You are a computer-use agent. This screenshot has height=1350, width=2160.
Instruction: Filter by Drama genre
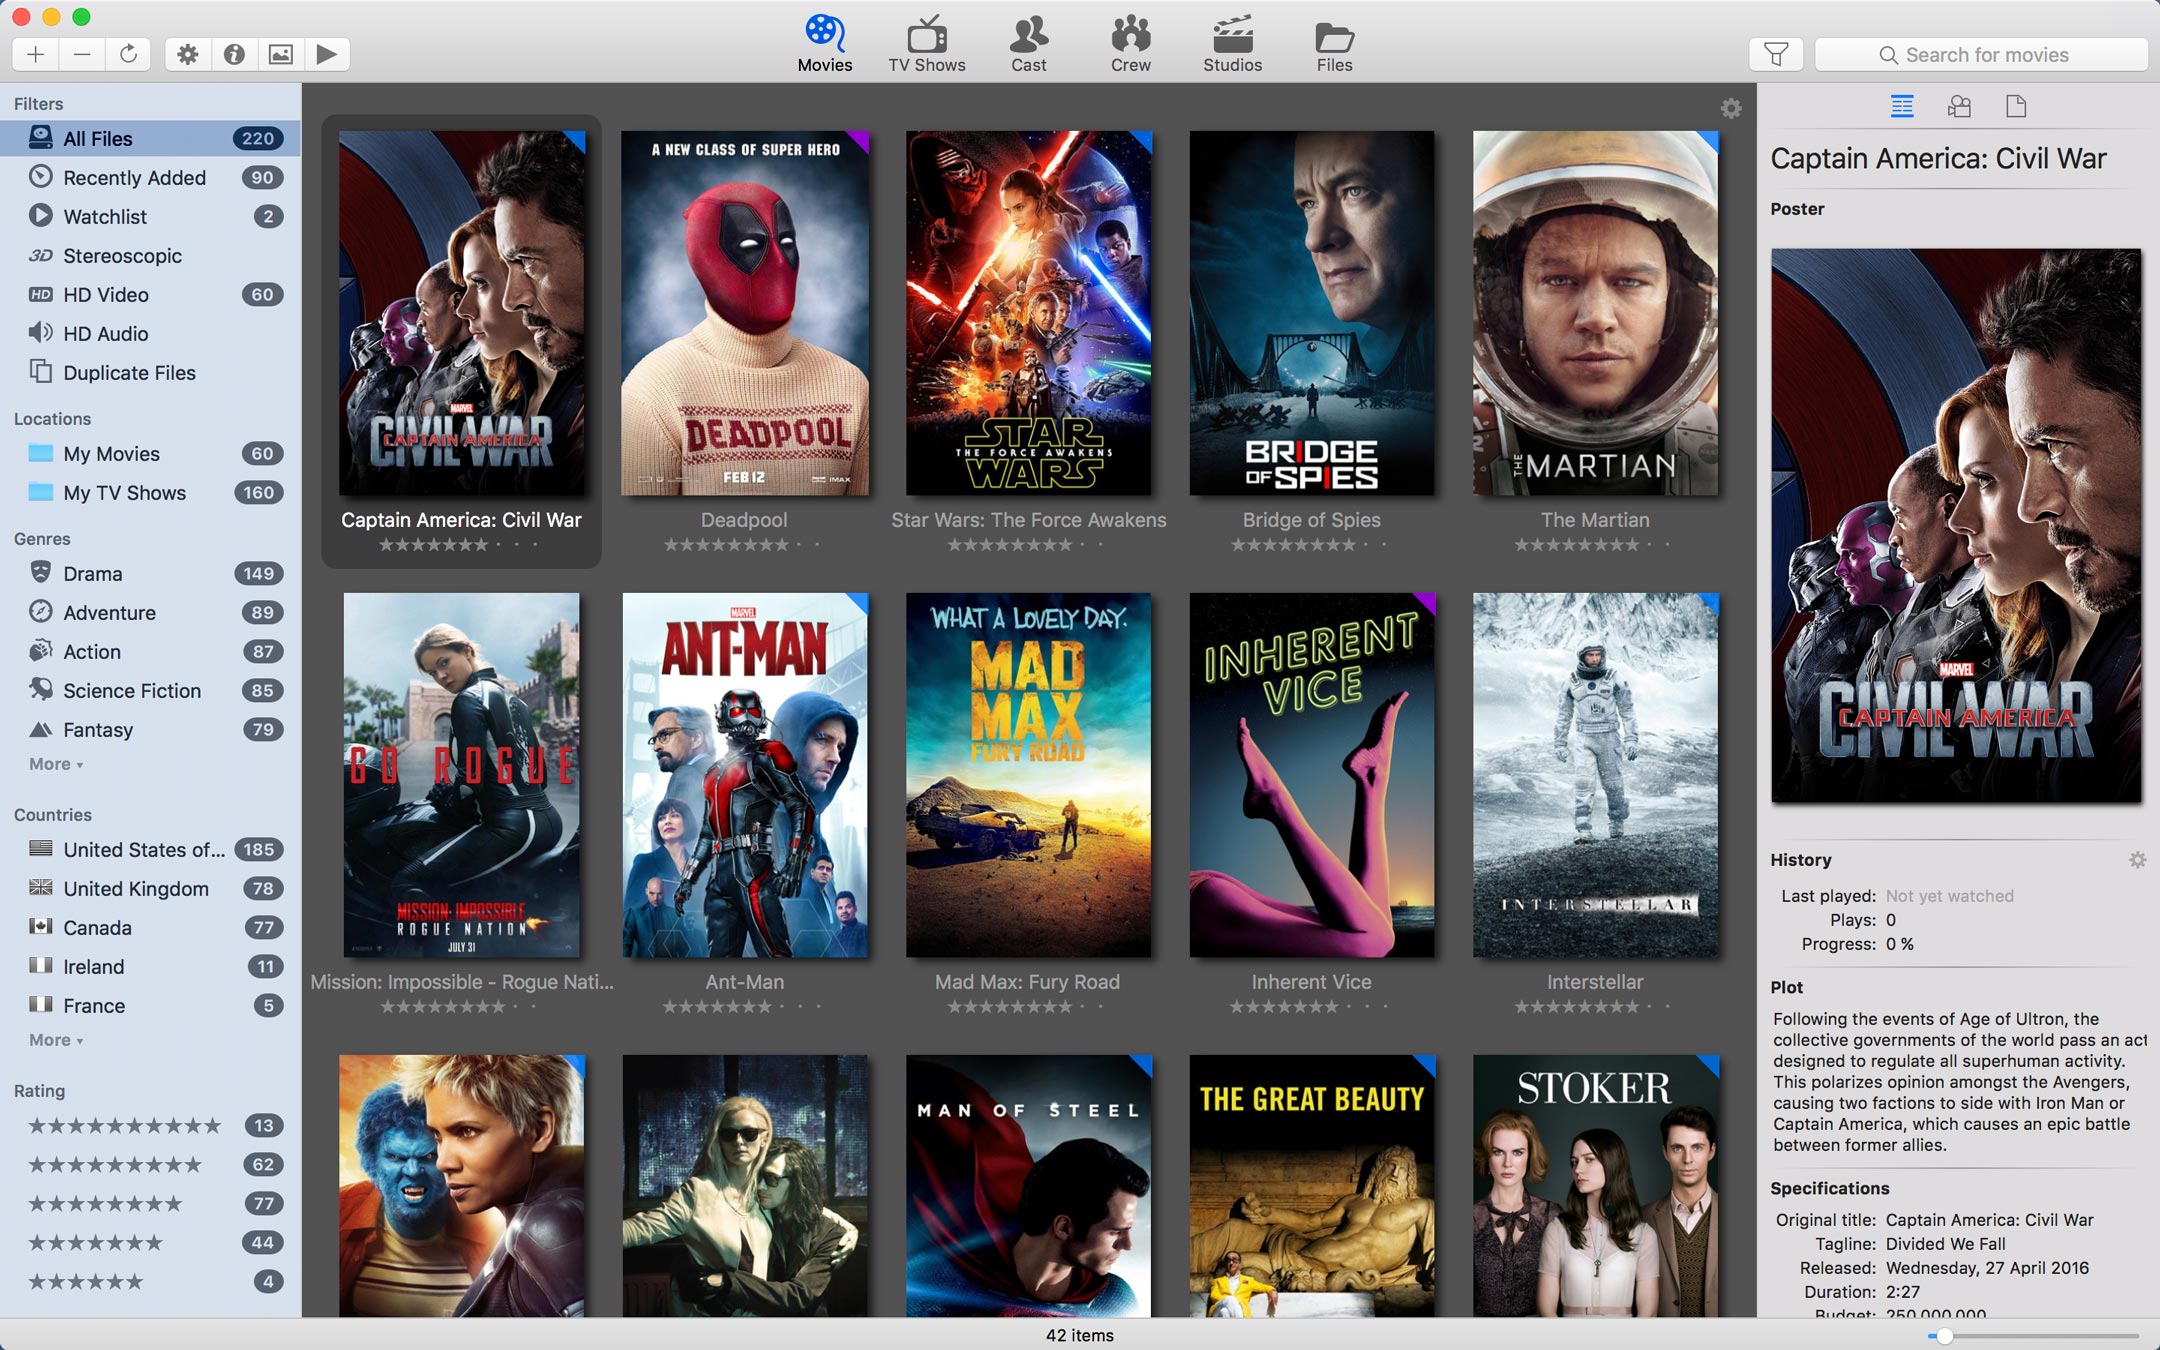(150, 573)
